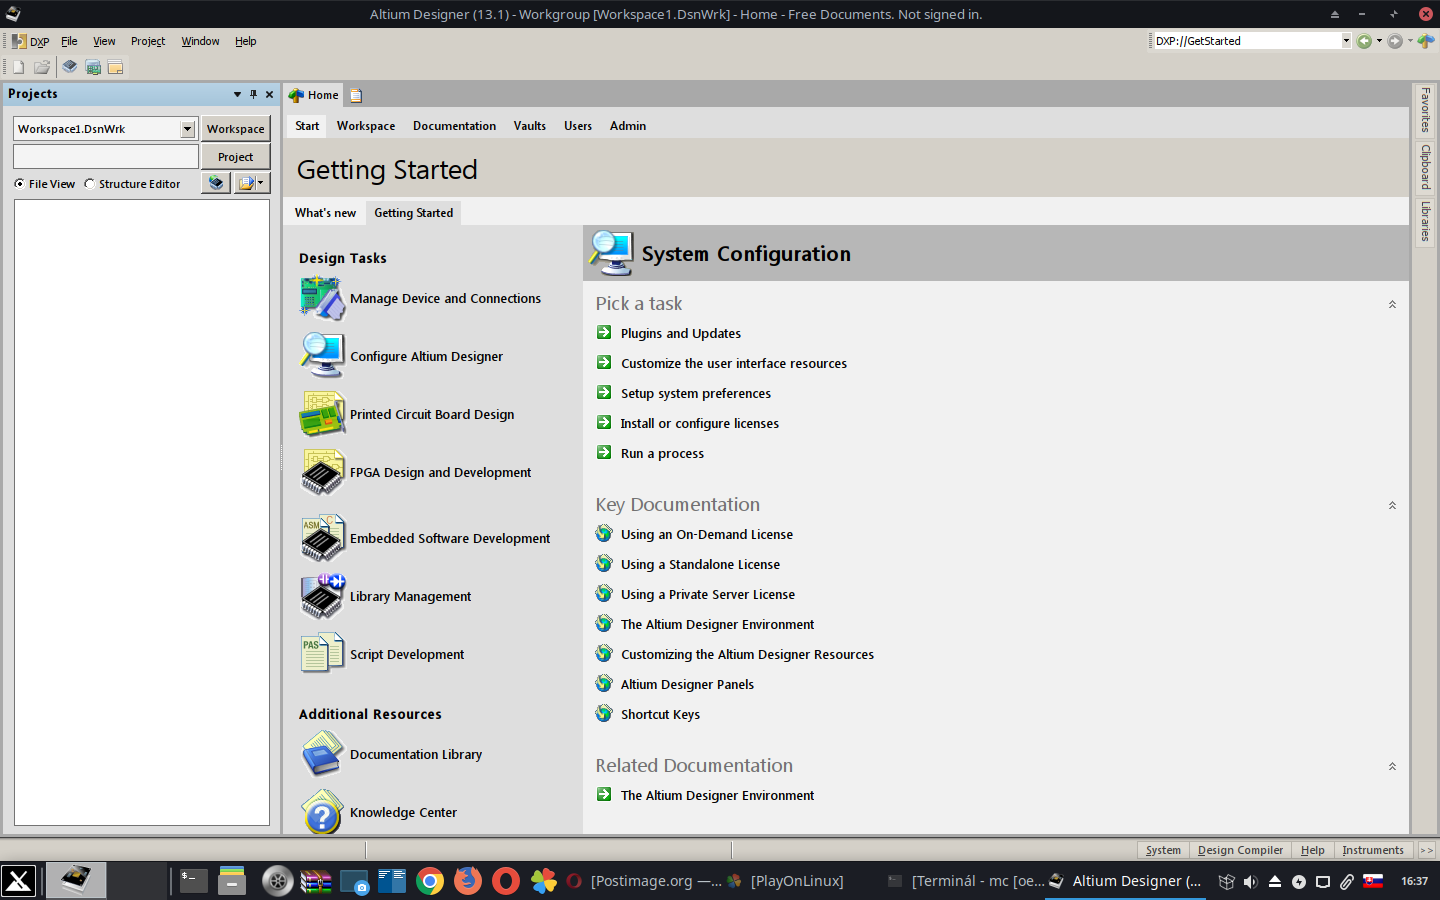The height and width of the screenshot is (900, 1440).
Task: Open the Projects panel options dropdown arrow
Action: [x=237, y=94]
